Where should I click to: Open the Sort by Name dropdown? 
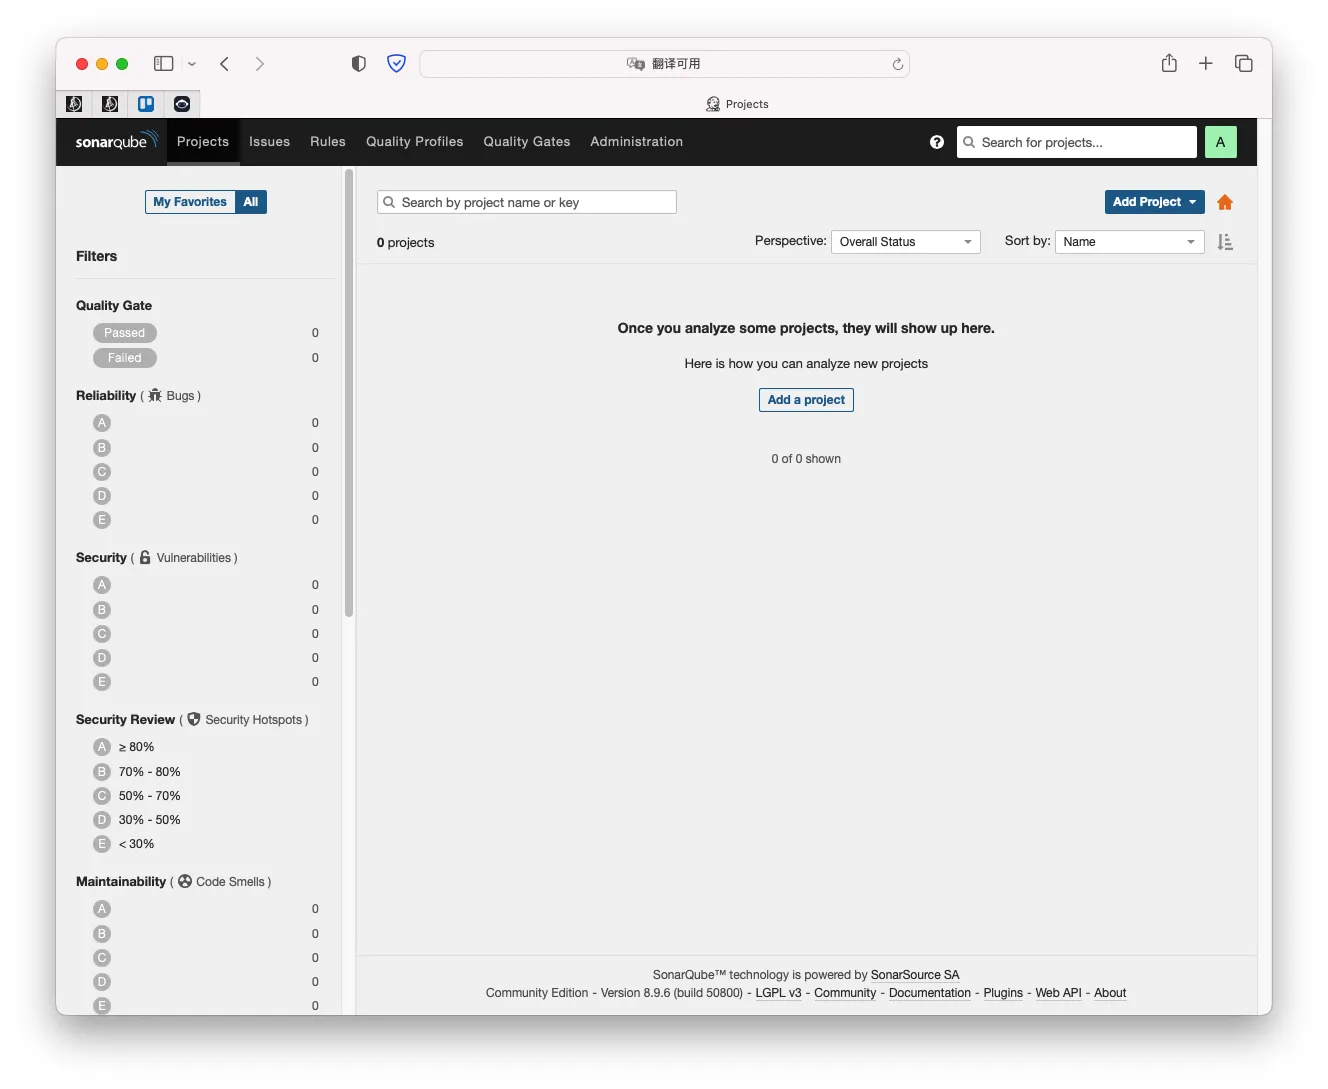(x=1130, y=242)
